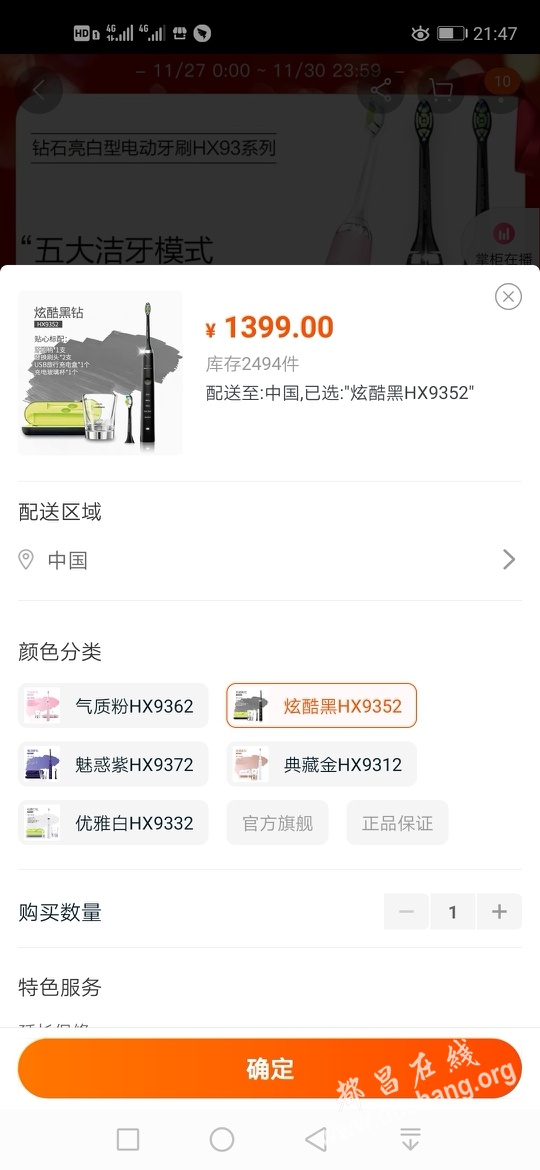Tap the 官方旗舰 tag
The width and height of the screenshot is (540, 1170).
(x=277, y=823)
